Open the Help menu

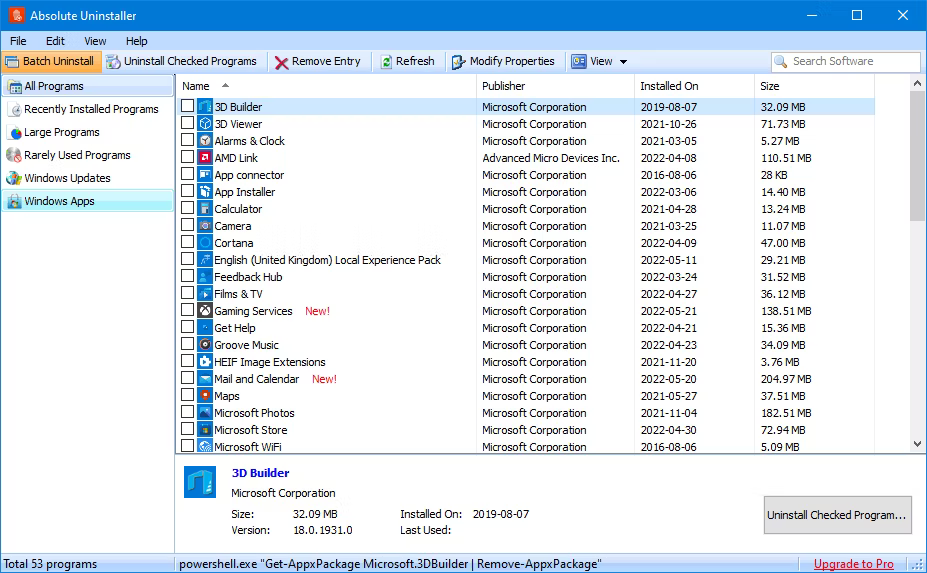pos(136,41)
